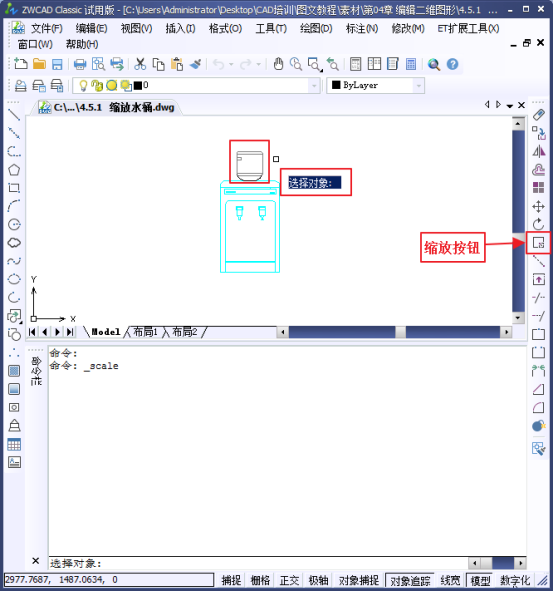The image size is (554, 591).
Task: Select the Trim tool
Action: [x=539, y=298]
